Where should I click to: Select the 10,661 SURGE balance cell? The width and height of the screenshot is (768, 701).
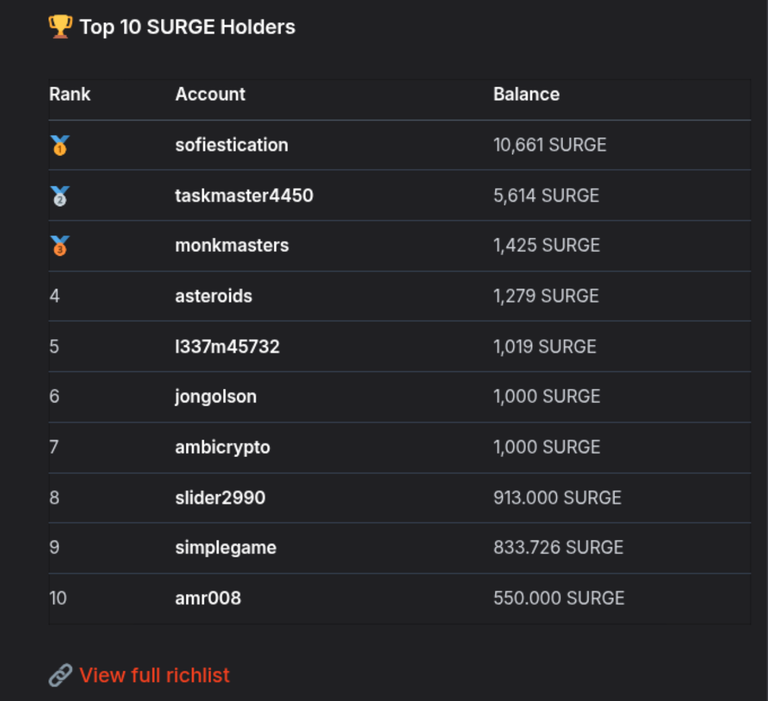pyautogui.click(x=550, y=145)
